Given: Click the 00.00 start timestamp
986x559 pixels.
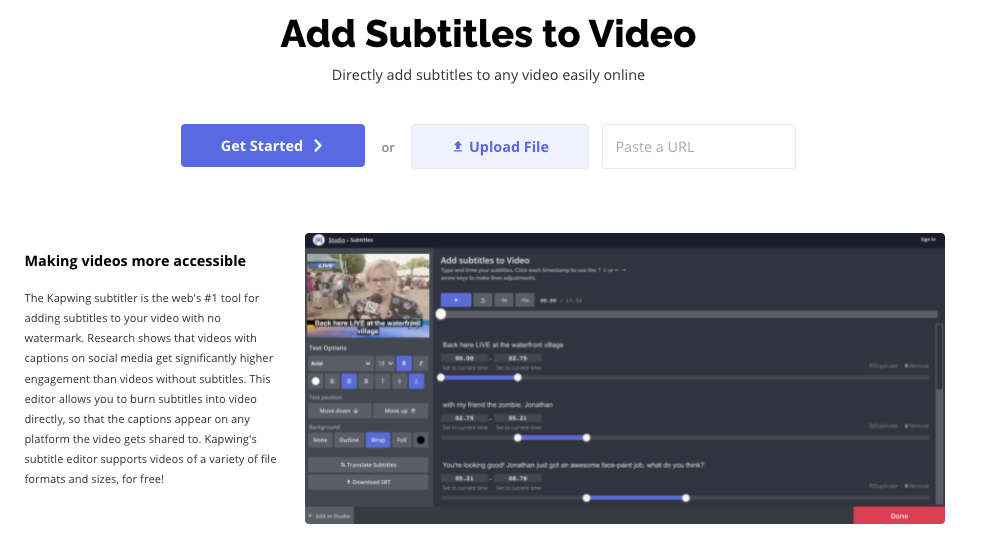Looking at the screenshot, I should [465, 358].
